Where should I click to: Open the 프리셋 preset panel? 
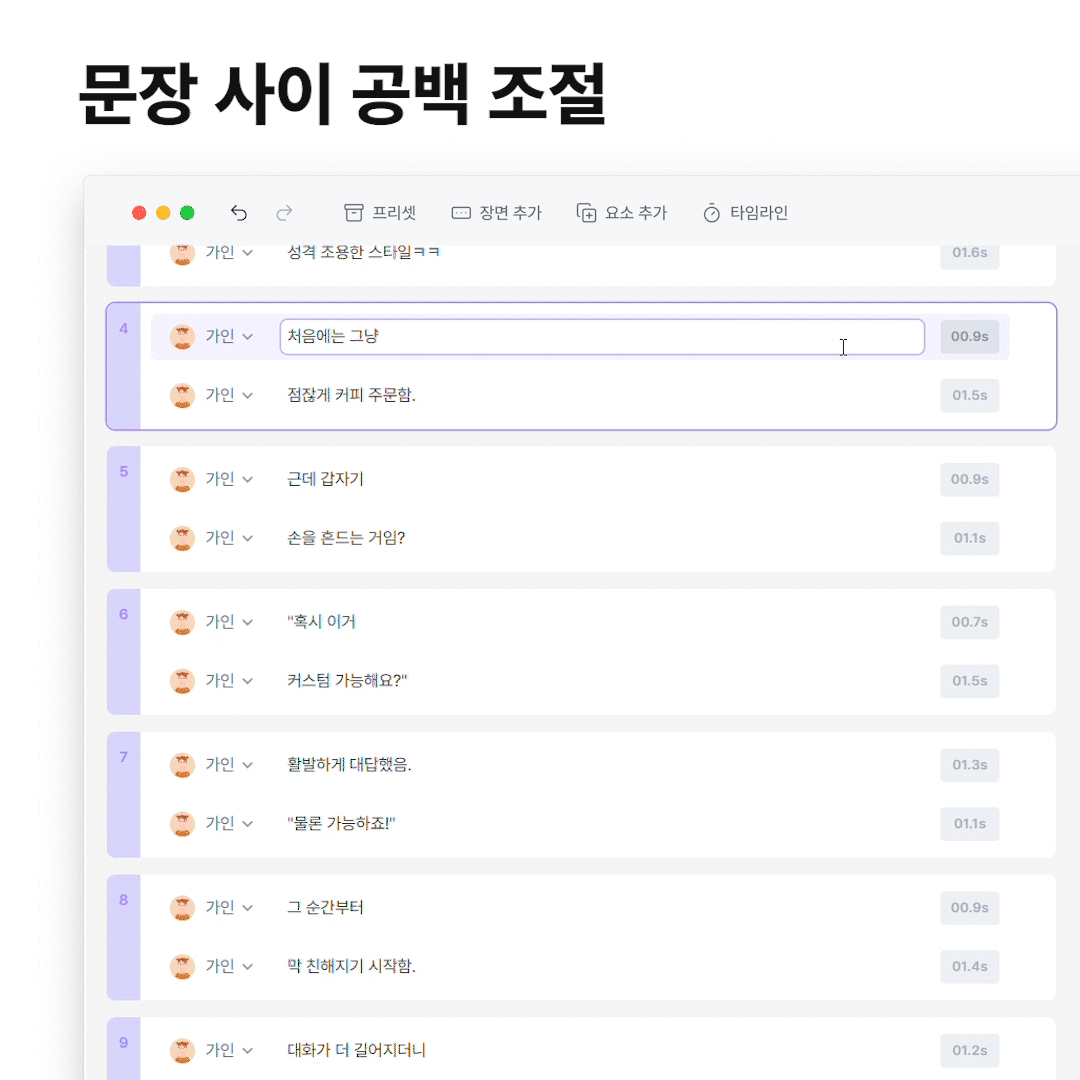380,213
